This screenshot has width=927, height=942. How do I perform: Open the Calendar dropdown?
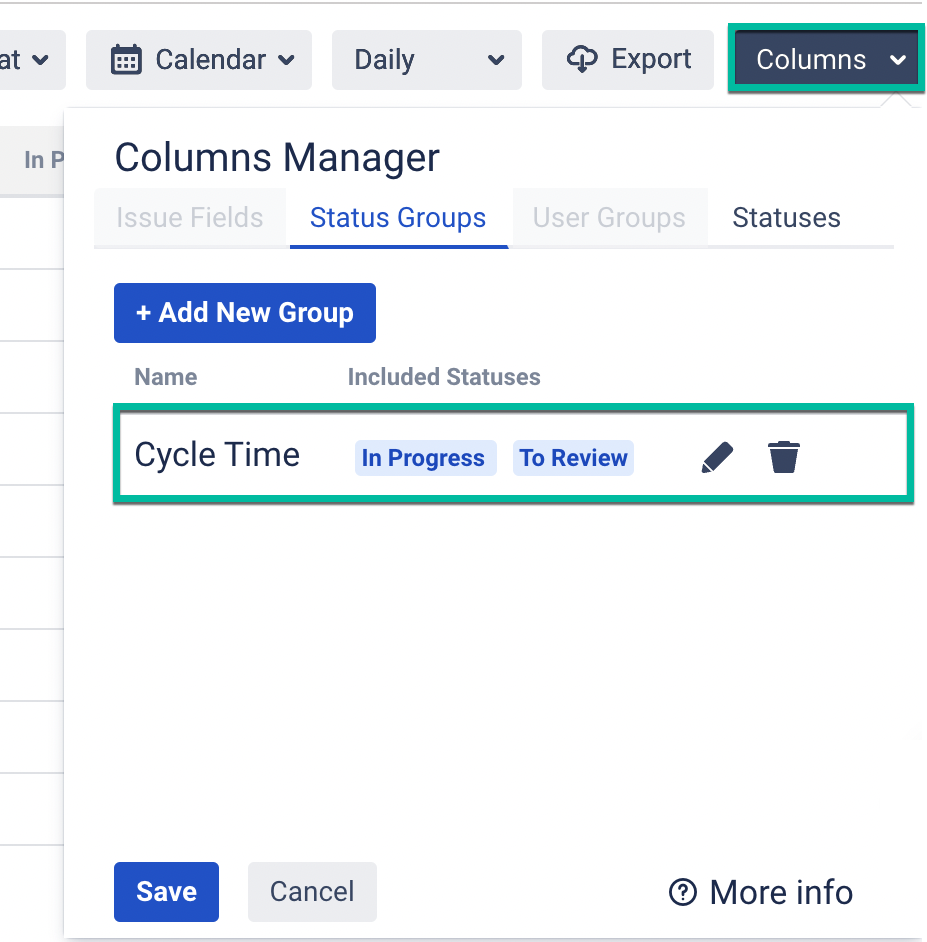pos(198,59)
